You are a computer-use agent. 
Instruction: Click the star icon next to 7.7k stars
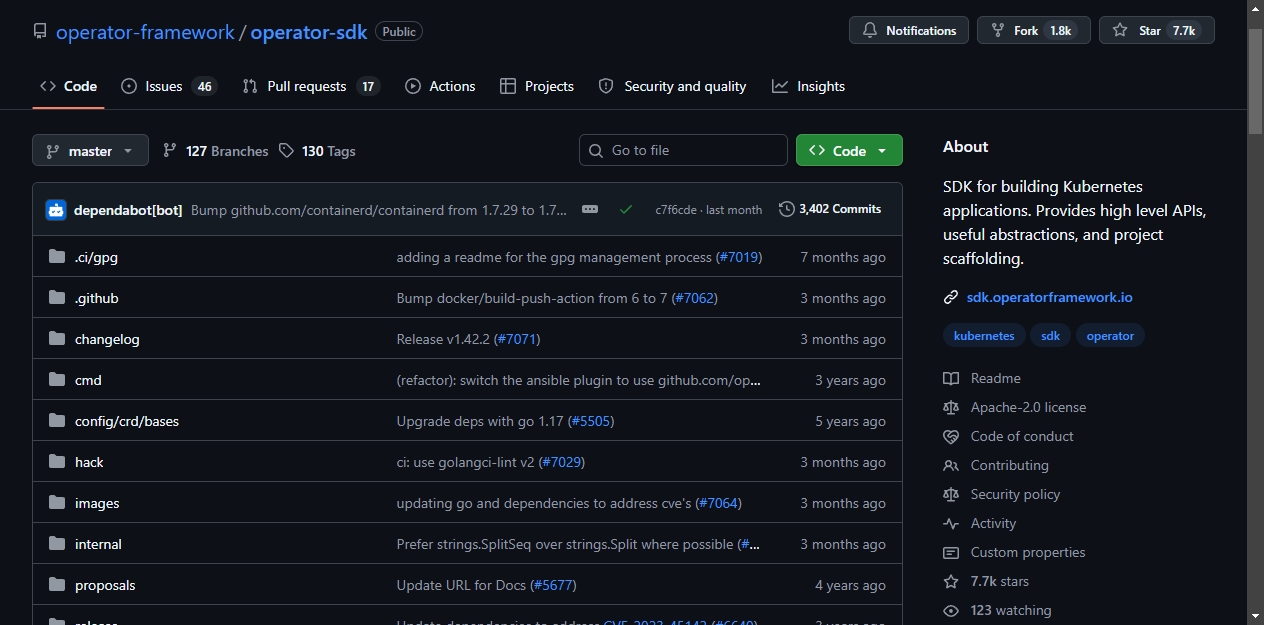point(951,581)
